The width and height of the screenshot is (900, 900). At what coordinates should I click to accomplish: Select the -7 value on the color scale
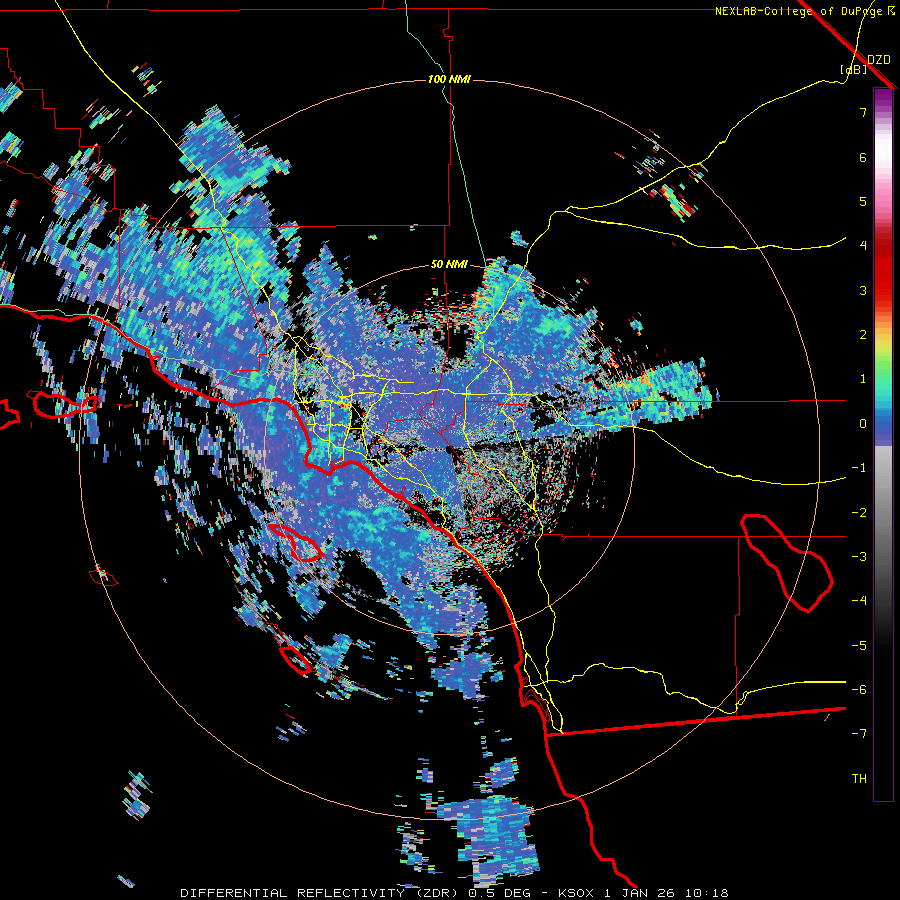[859, 734]
